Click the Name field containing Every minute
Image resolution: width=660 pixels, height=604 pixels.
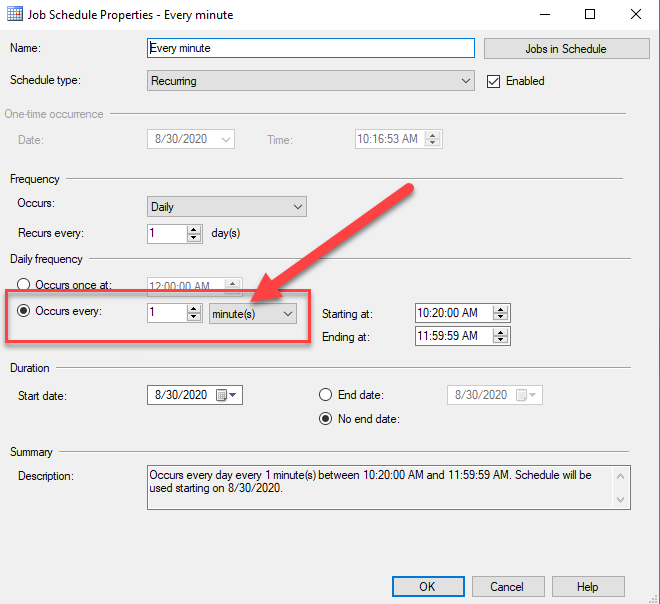point(310,48)
